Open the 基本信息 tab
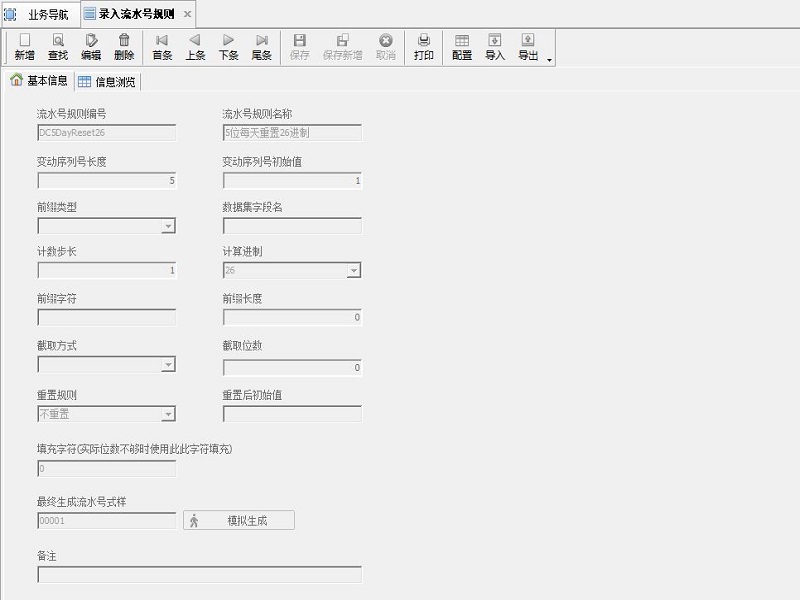 [x=39, y=81]
